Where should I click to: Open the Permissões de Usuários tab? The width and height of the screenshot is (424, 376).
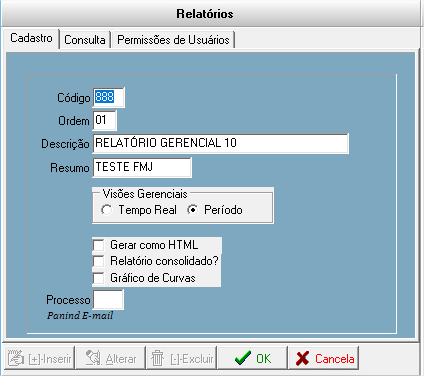point(173,40)
